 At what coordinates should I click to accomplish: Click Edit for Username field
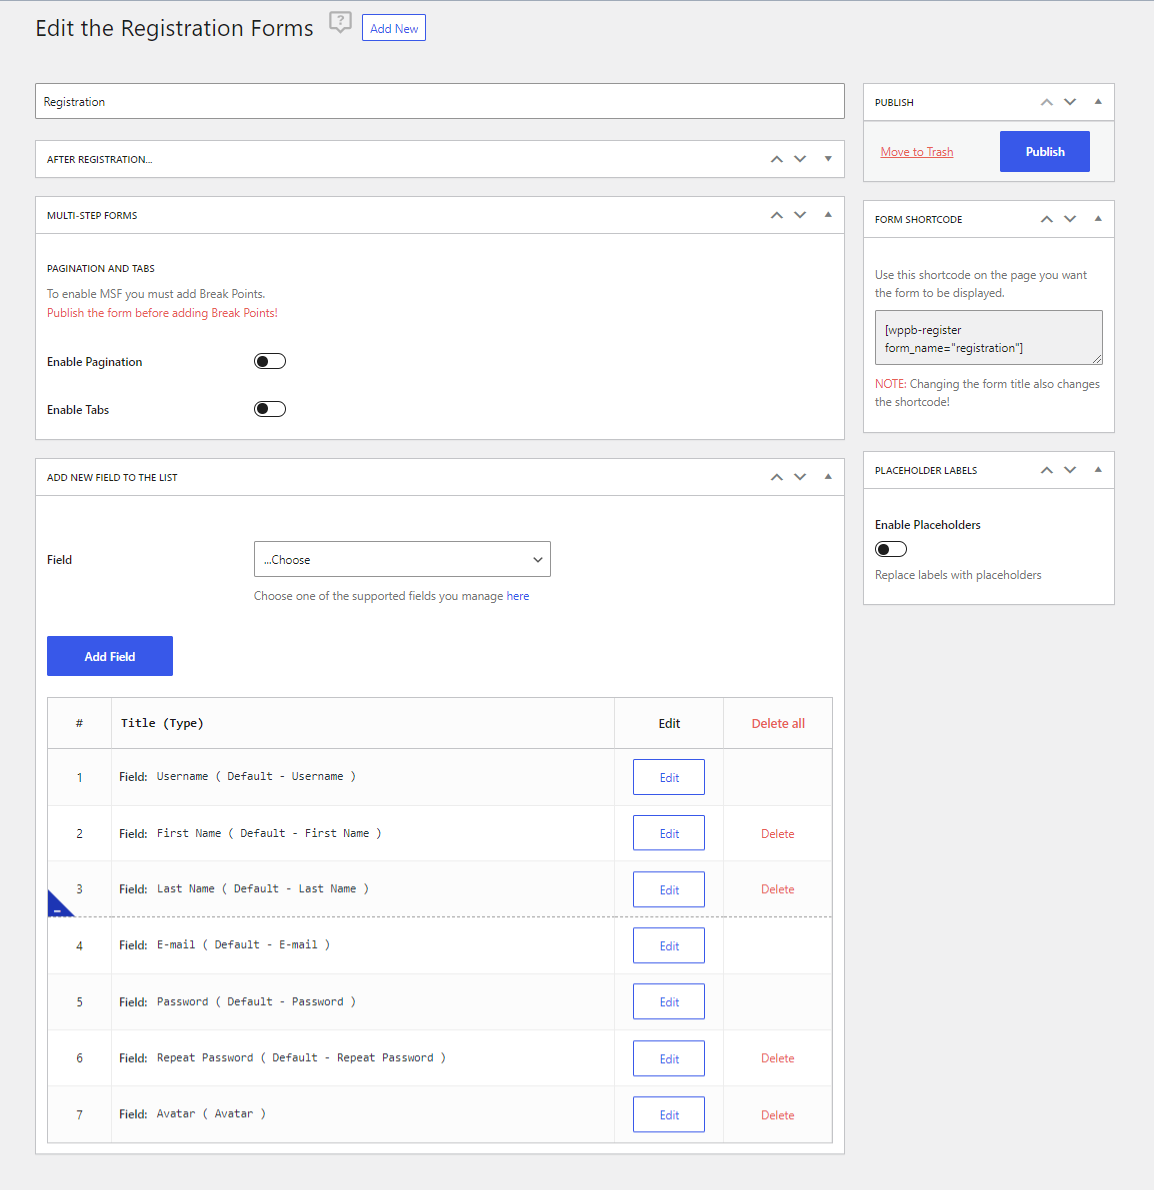tap(668, 777)
